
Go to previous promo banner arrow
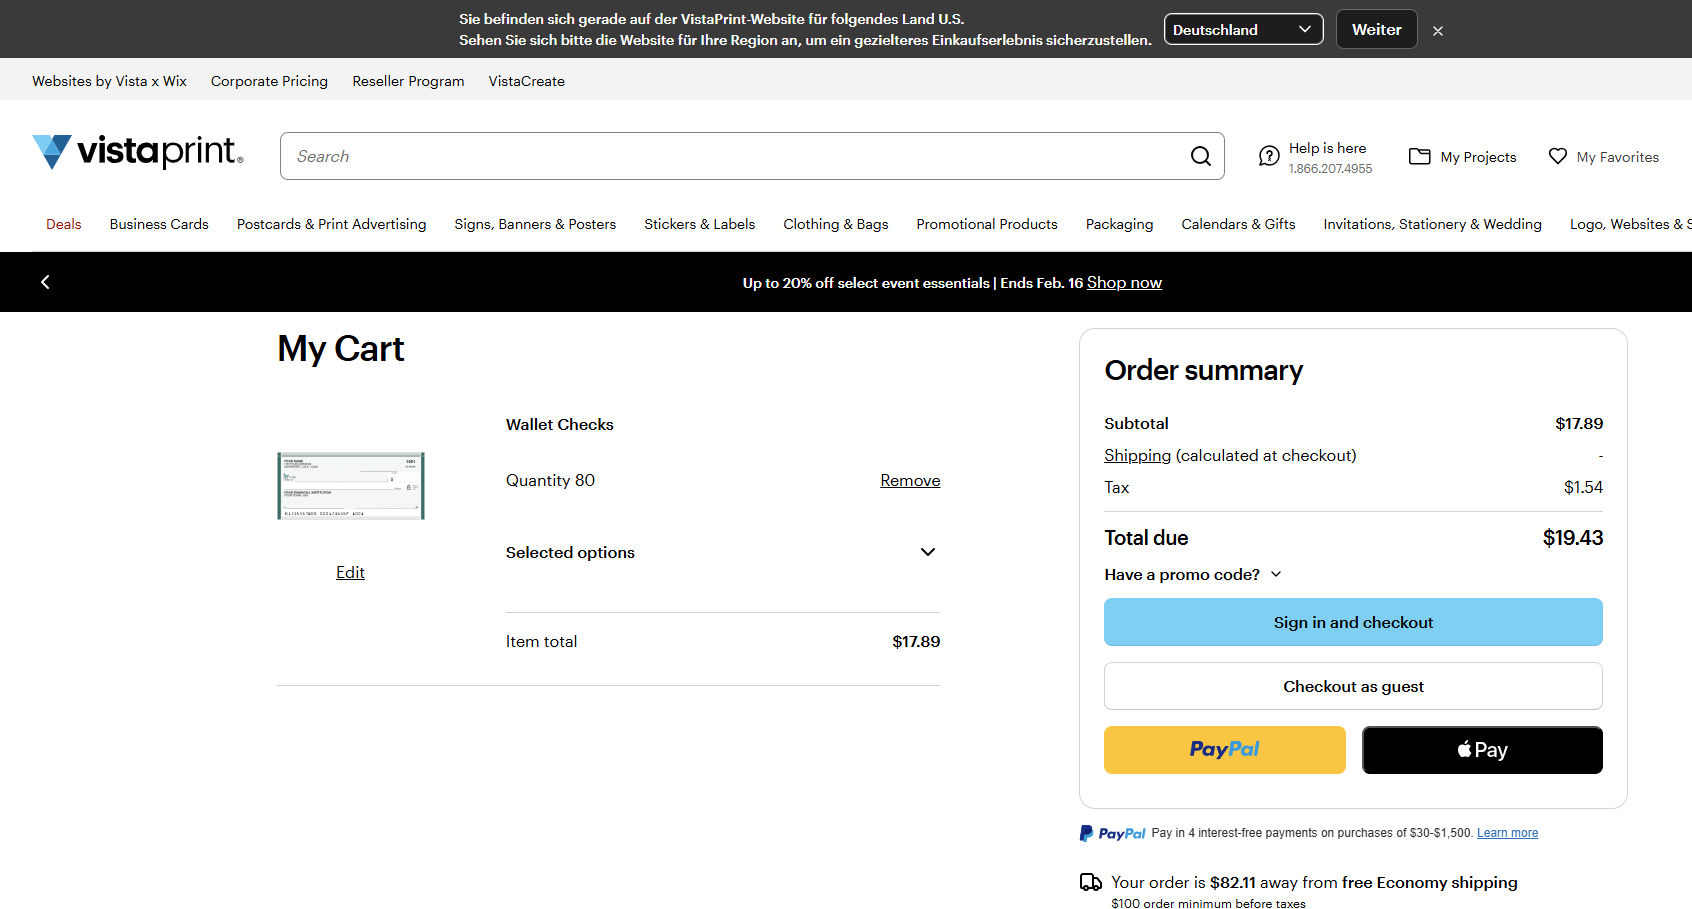pyautogui.click(x=45, y=282)
